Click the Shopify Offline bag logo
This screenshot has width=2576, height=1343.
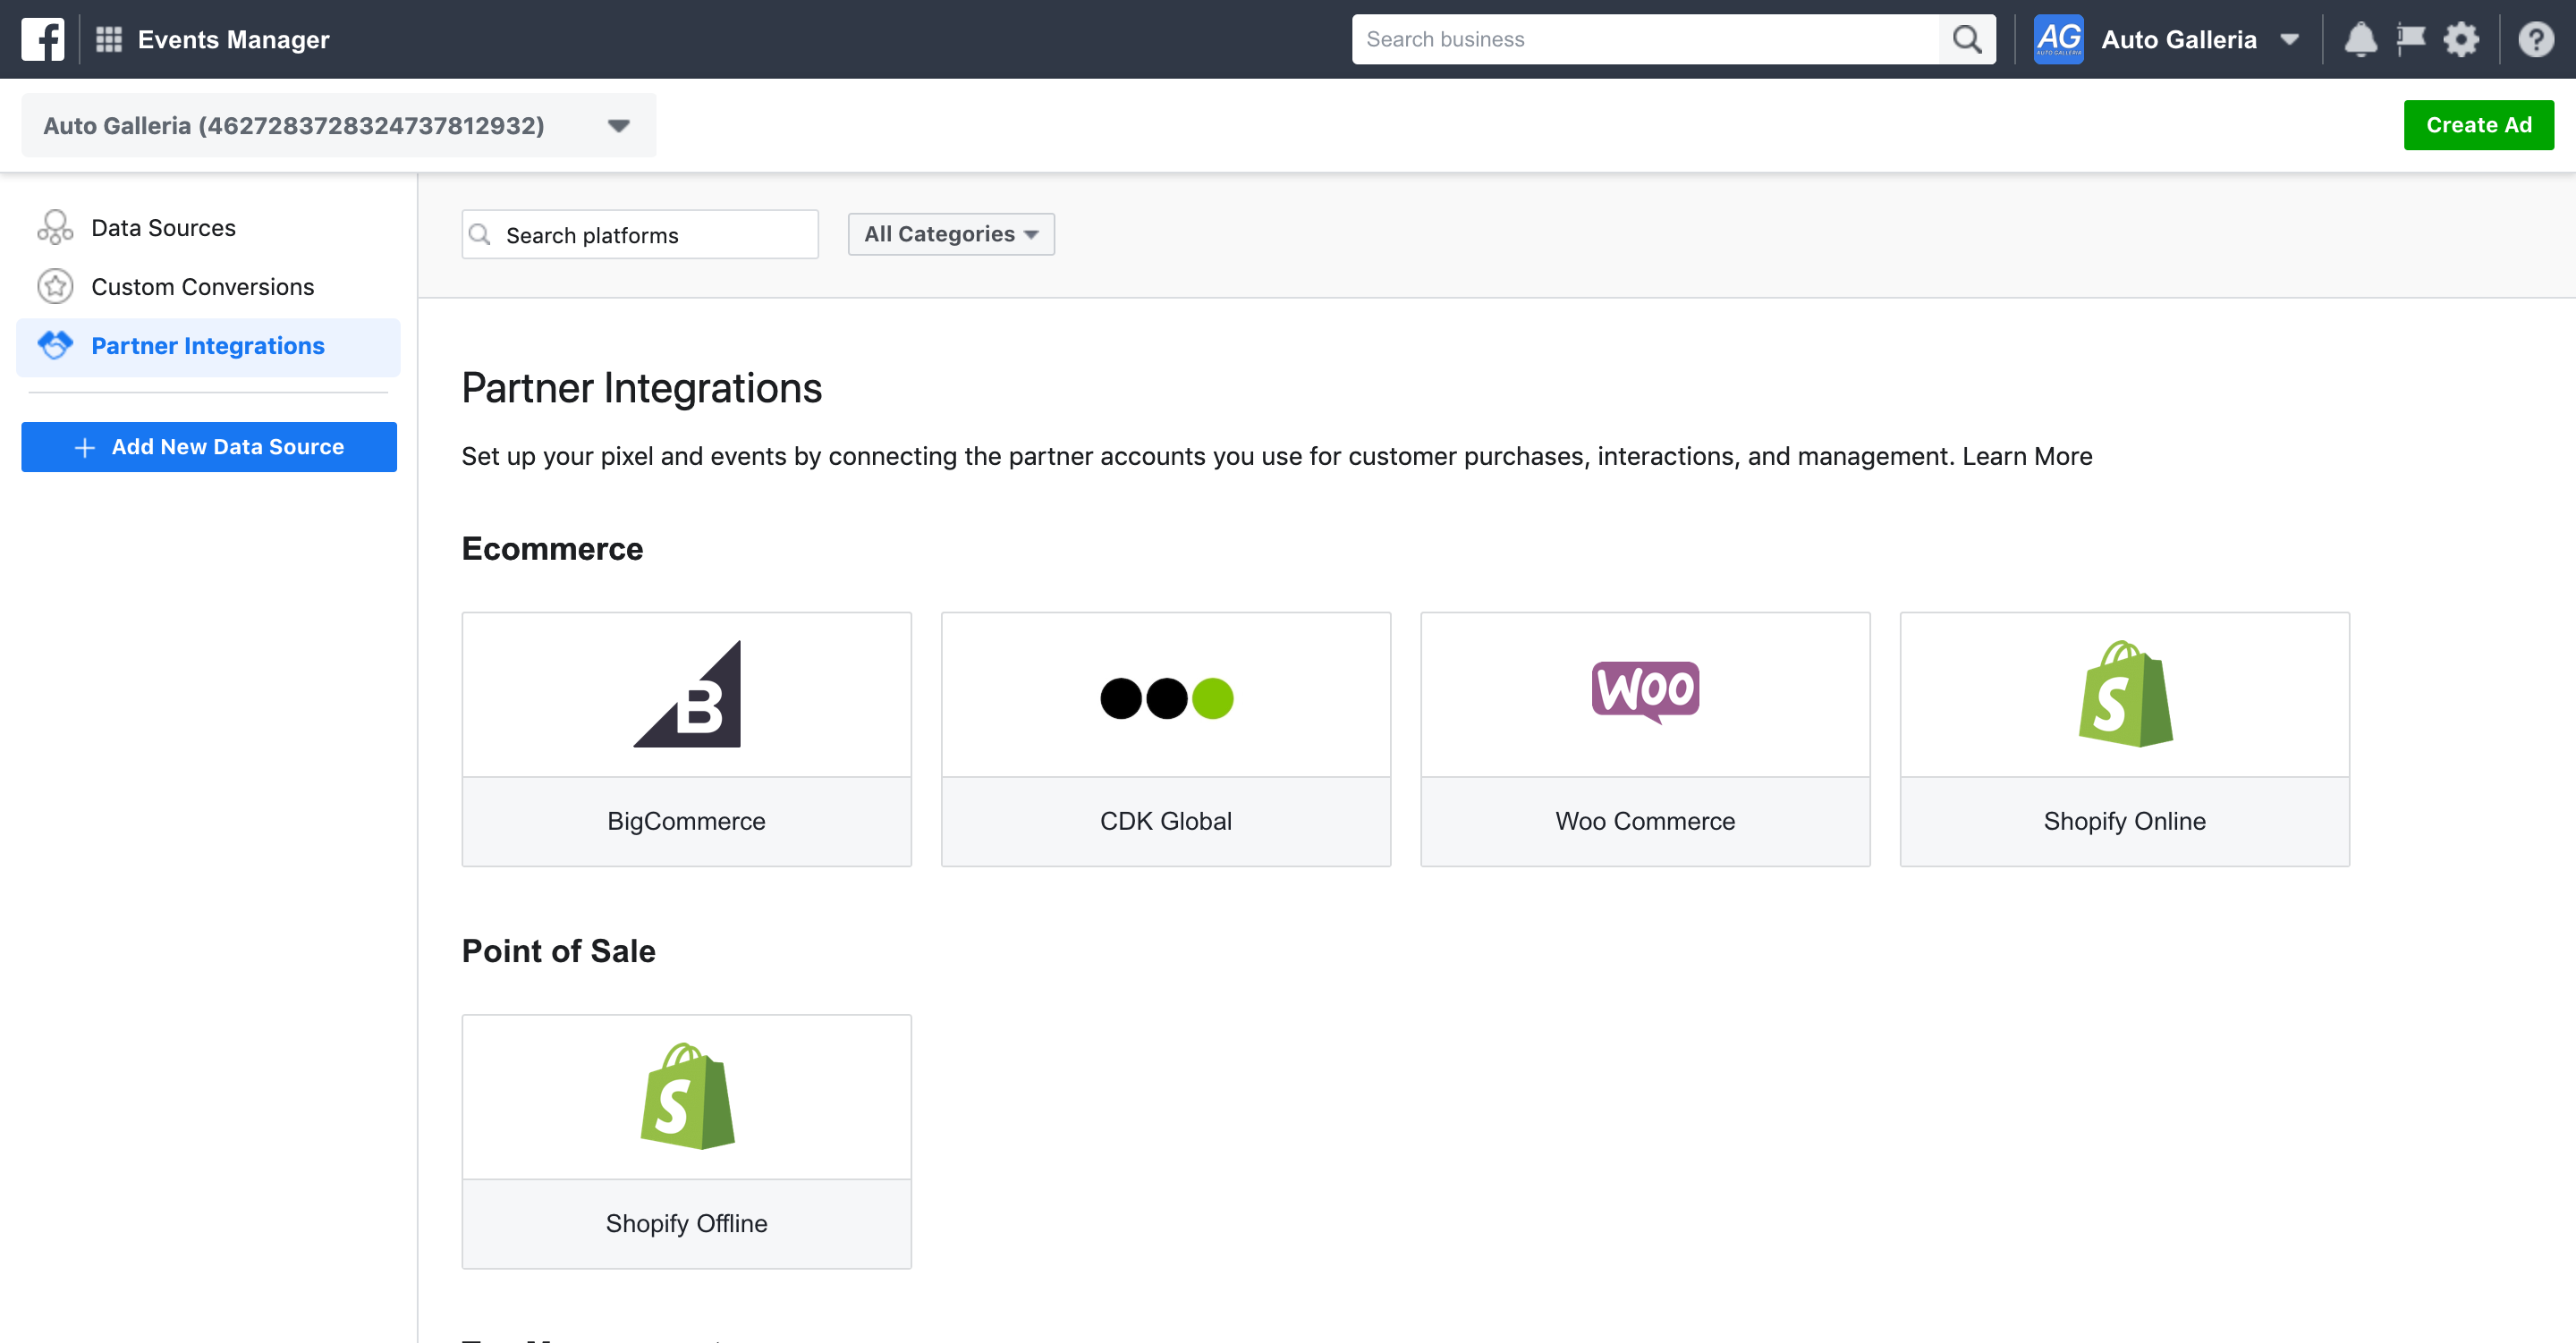[687, 1096]
